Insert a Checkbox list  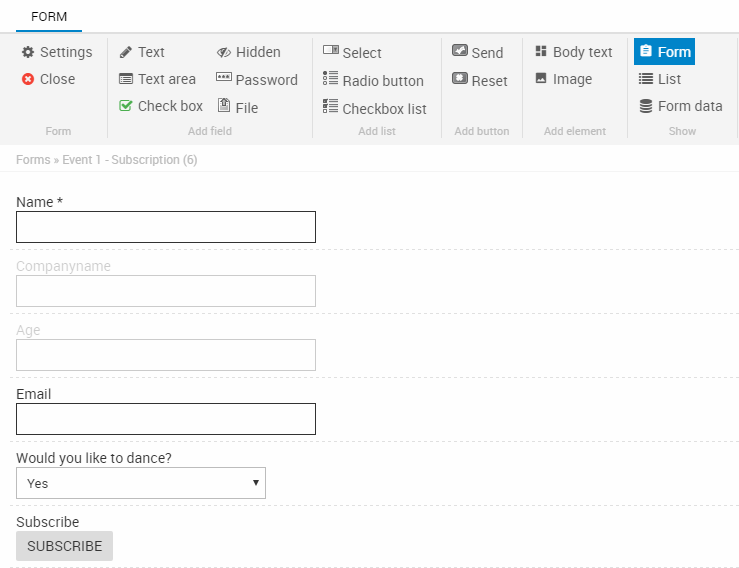click(x=374, y=109)
